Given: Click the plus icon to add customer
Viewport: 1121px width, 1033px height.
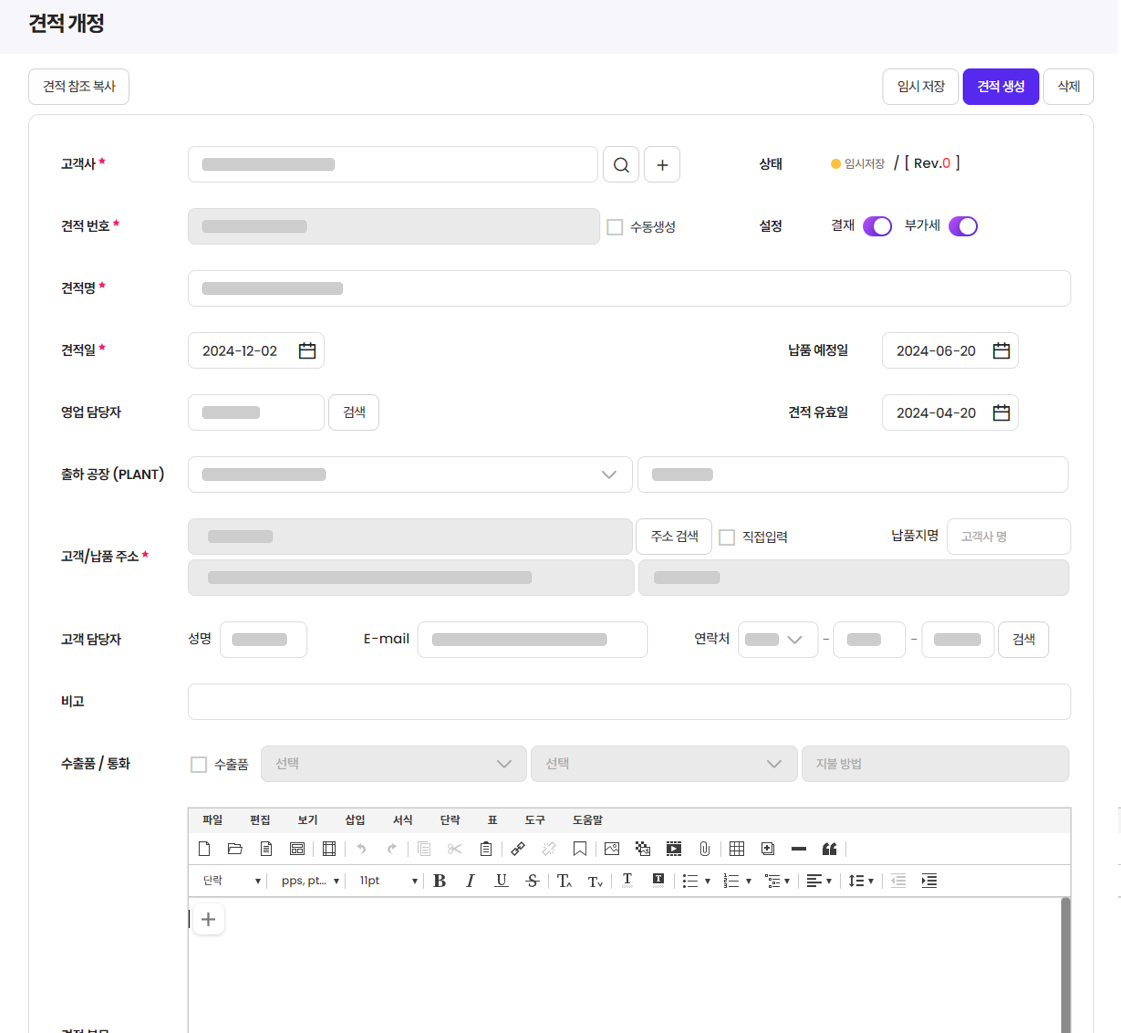Looking at the screenshot, I should [x=662, y=165].
